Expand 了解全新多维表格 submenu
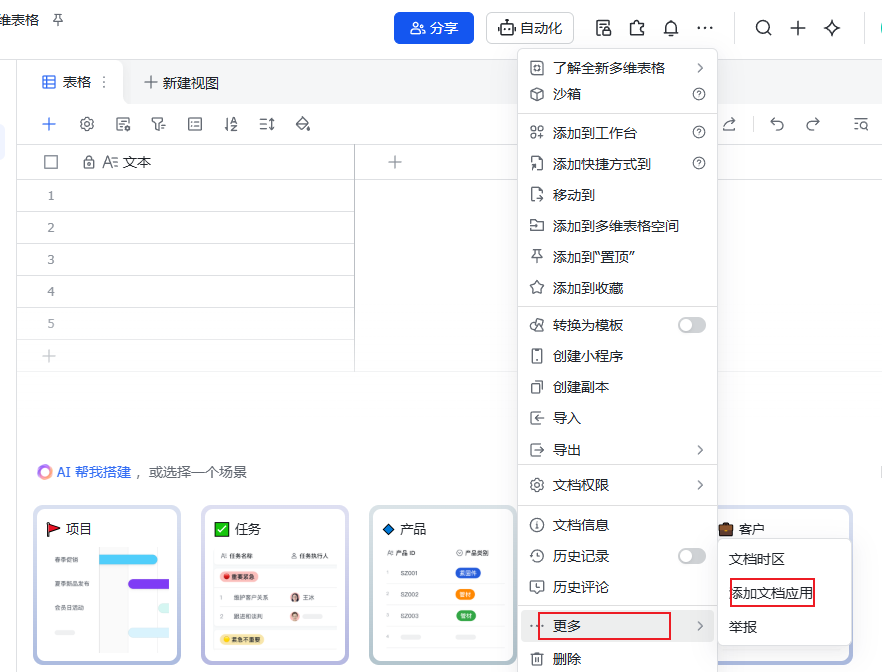This screenshot has width=882, height=672. (617, 68)
